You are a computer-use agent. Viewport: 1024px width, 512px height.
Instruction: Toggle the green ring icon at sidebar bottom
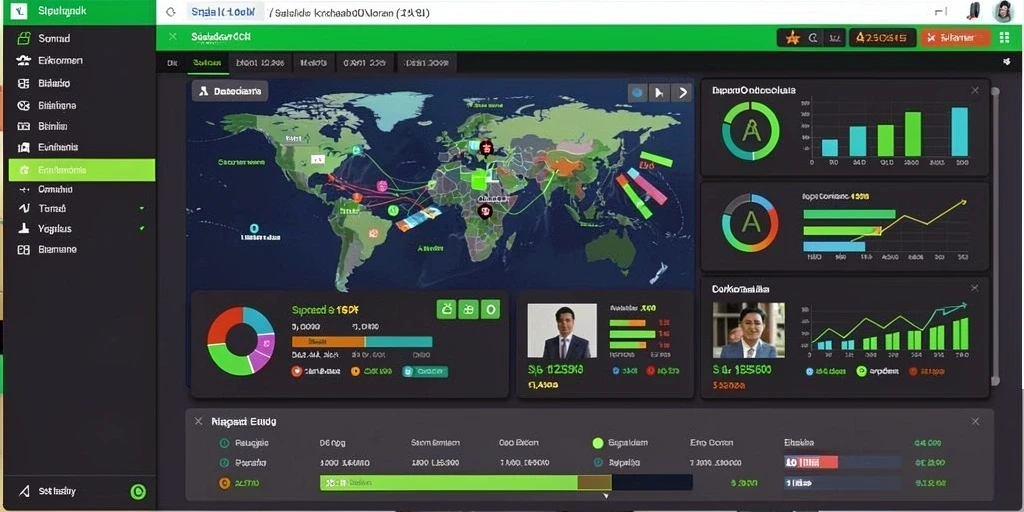pyautogui.click(x=138, y=492)
